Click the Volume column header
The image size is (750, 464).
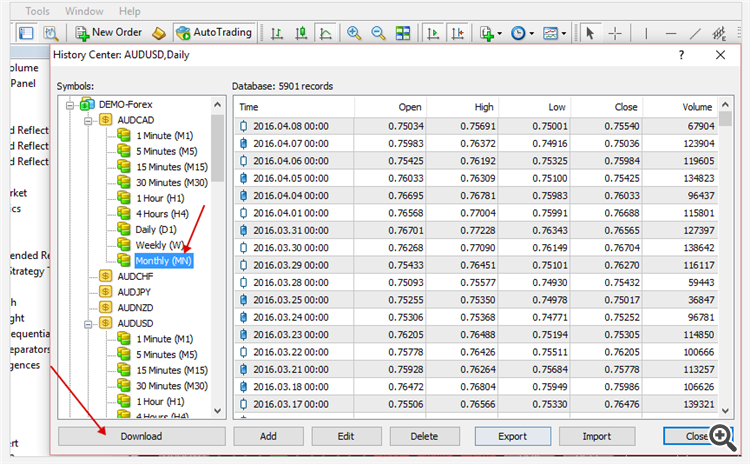pyautogui.click(x=682, y=107)
